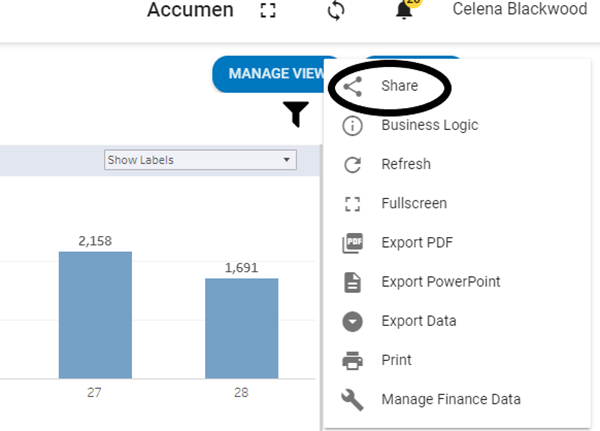The width and height of the screenshot is (600, 431).
Task: Click the Export PDF icon
Action: pyautogui.click(x=351, y=243)
